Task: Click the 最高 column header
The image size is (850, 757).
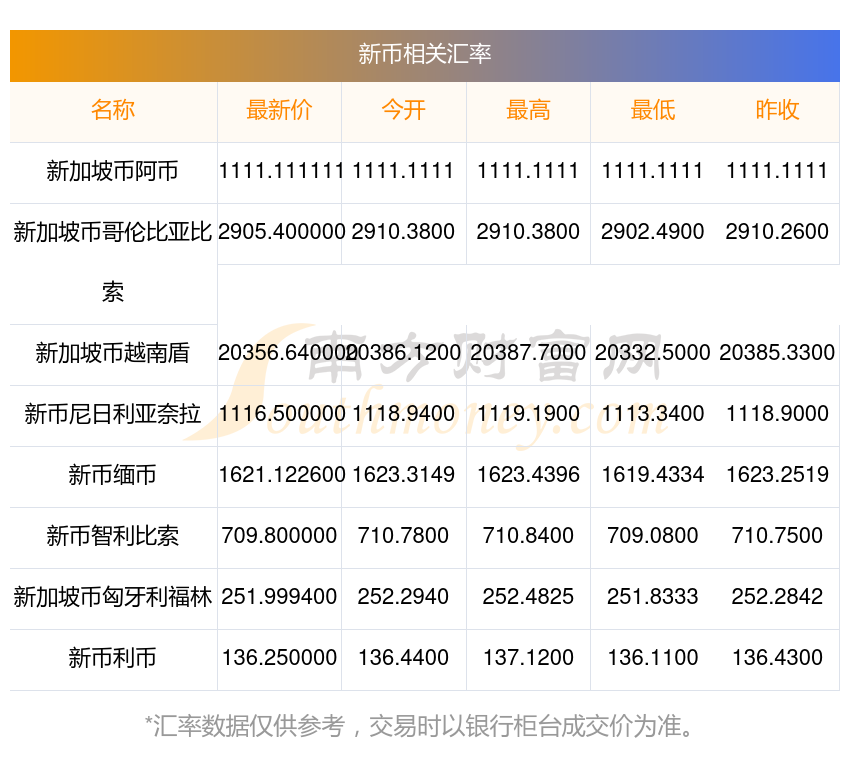Action: pyautogui.click(x=528, y=111)
